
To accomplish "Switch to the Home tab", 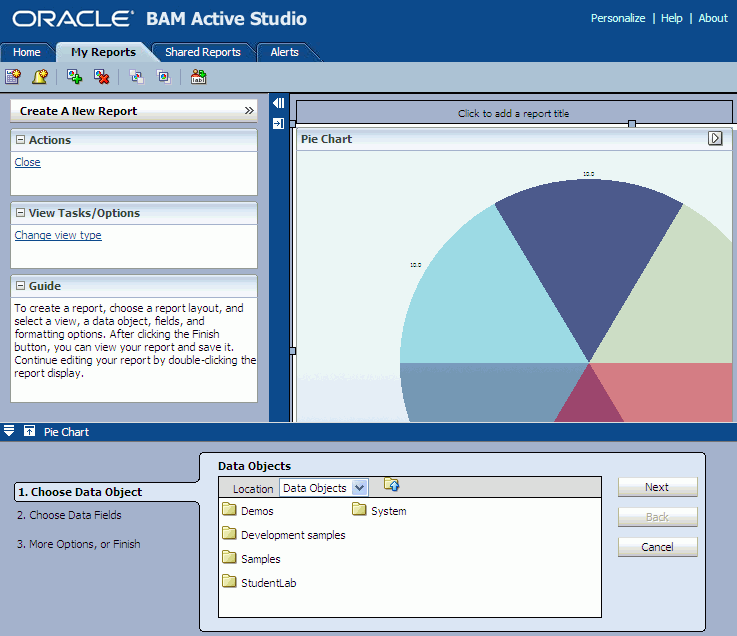I will pyautogui.click(x=27, y=52).
